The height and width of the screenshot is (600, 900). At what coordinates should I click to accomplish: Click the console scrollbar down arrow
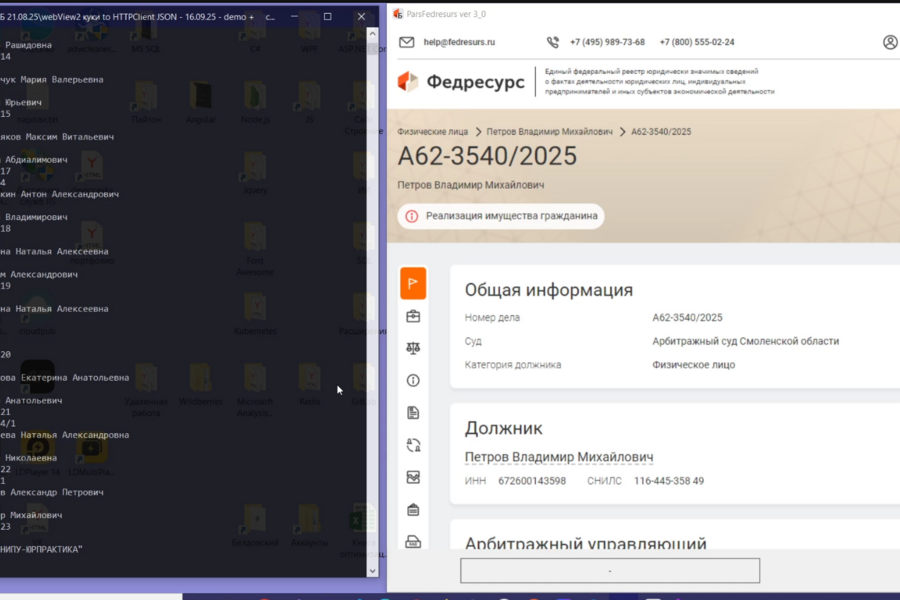click(372, 571)
